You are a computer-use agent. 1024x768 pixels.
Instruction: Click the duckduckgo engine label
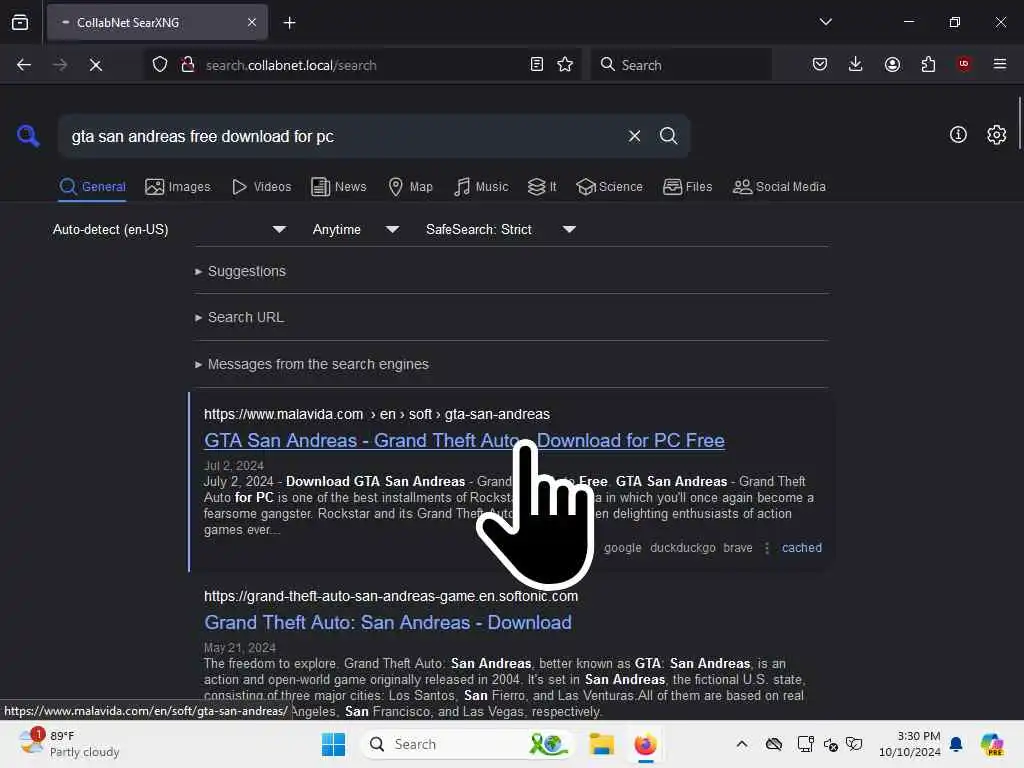[682, 548]
